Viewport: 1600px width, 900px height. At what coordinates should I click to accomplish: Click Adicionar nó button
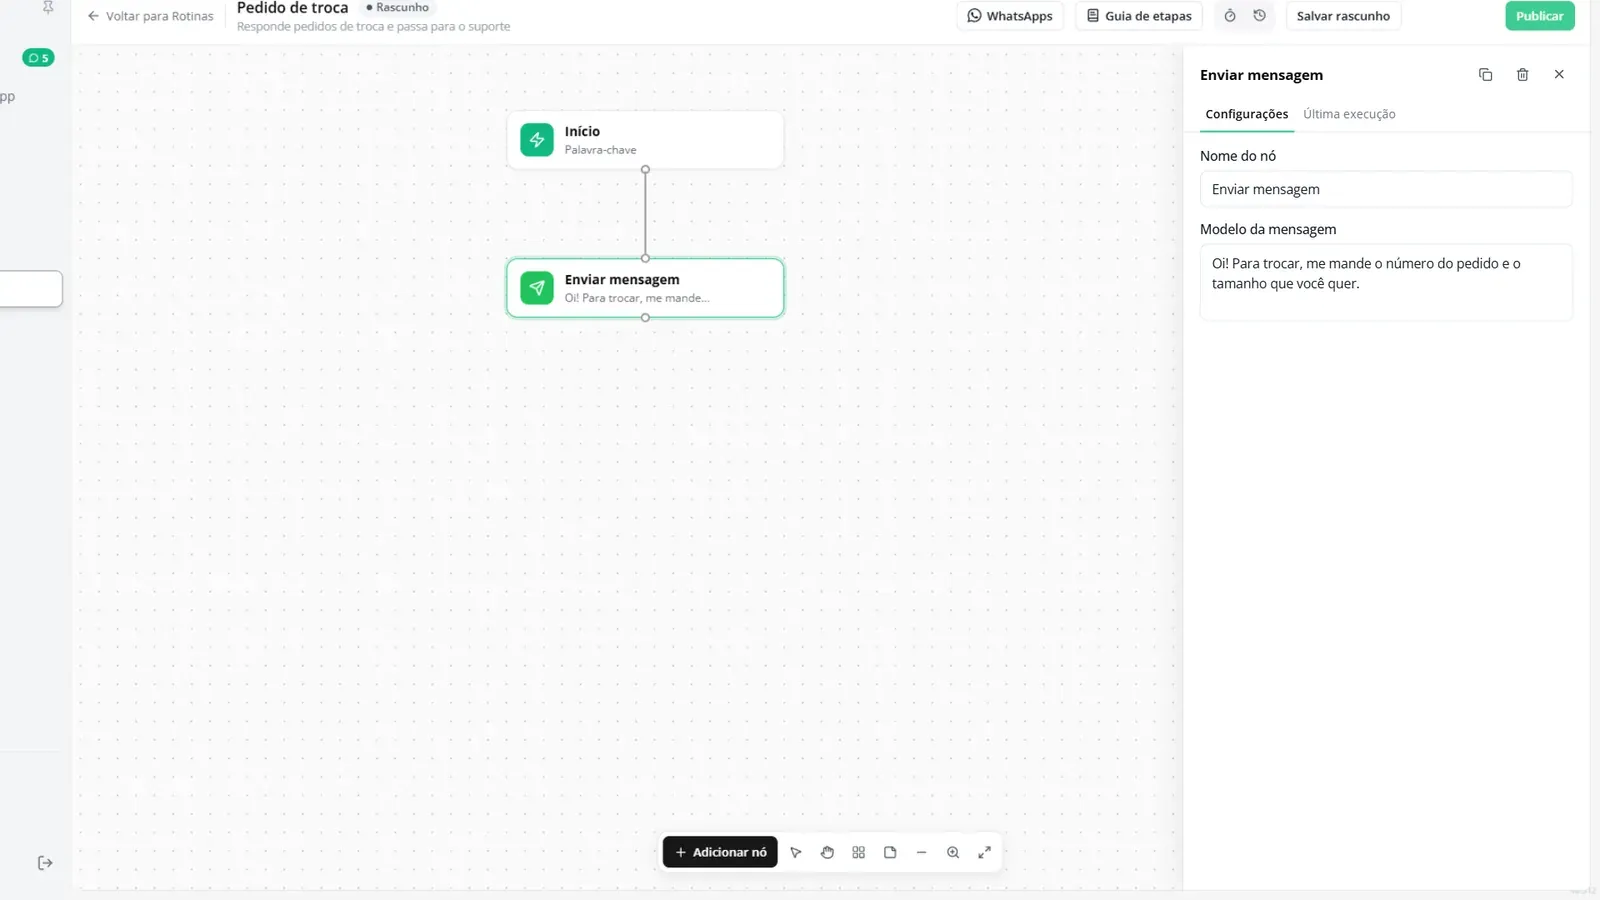click(720, 852)
